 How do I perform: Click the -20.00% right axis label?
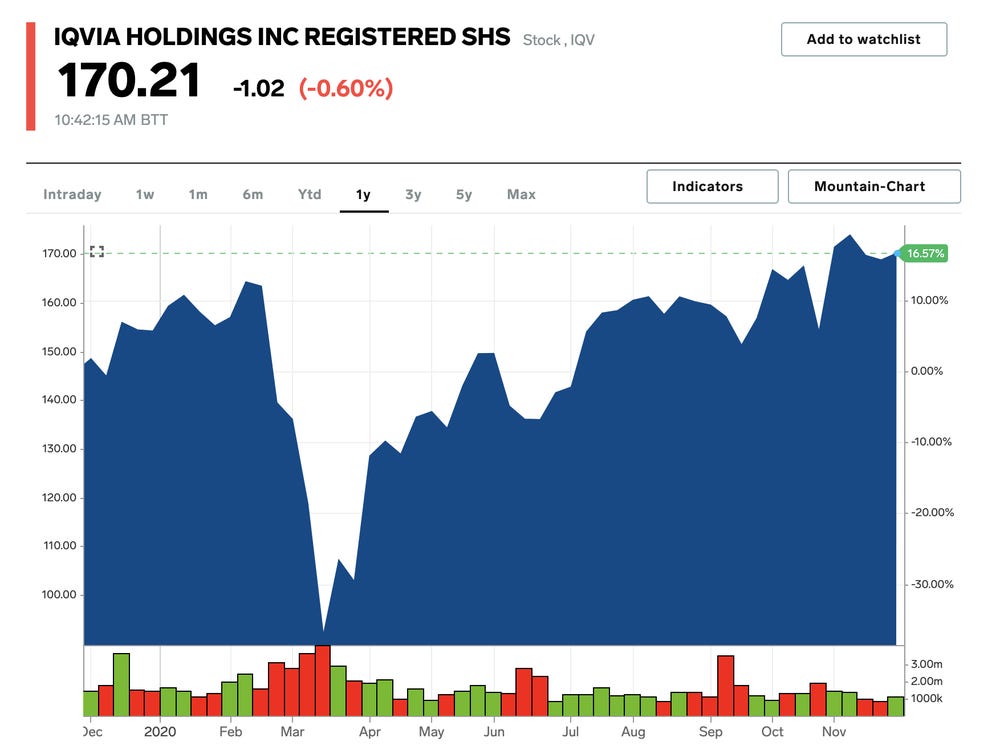pyautogui.click(x=932, y=513)
